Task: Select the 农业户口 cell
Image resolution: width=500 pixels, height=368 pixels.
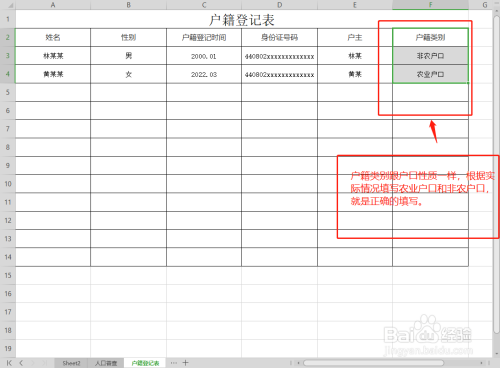Action: pyautogui.click(x=430, y=74)
